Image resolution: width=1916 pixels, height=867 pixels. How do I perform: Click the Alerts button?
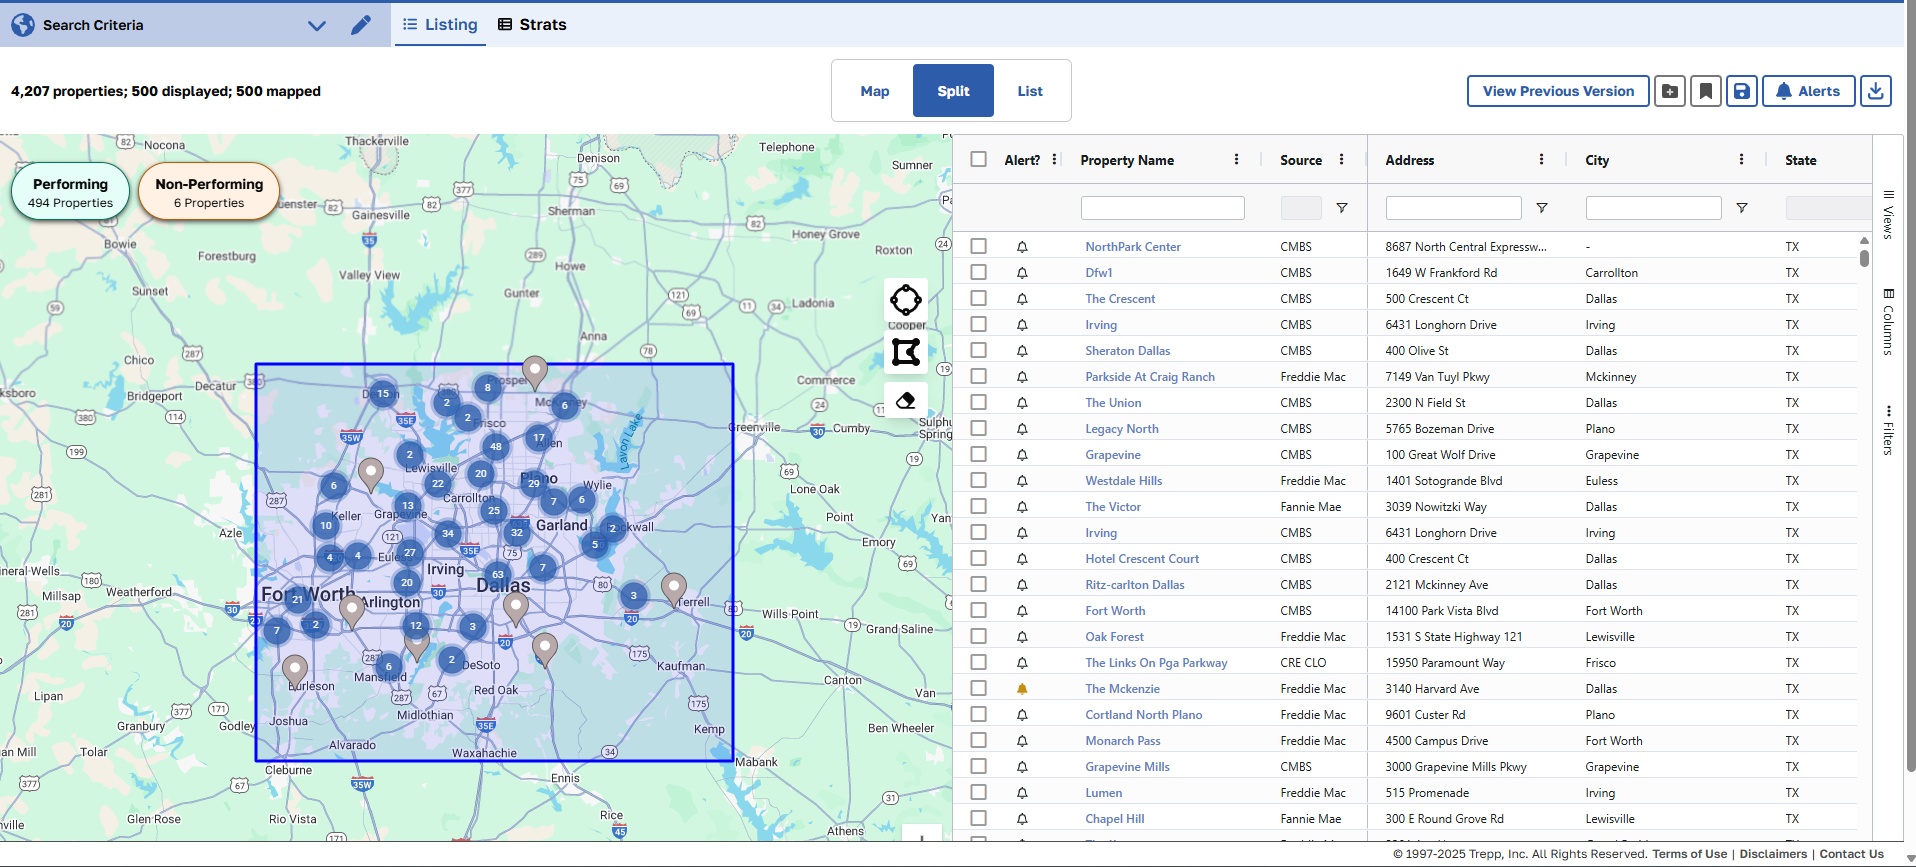[x=1808, y=91]
